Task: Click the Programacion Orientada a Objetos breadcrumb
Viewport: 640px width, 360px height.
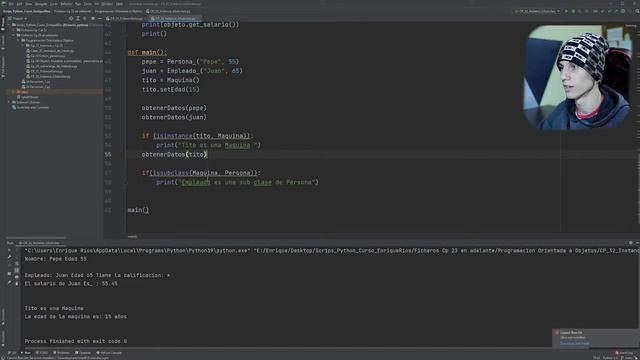Action: point(118,11)
